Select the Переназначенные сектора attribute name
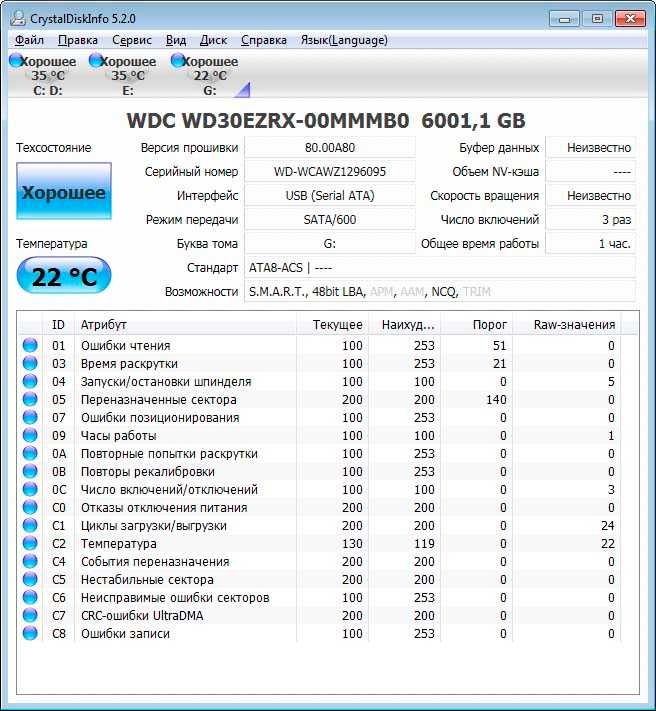 pyautogui.click(x=159, y=399)
